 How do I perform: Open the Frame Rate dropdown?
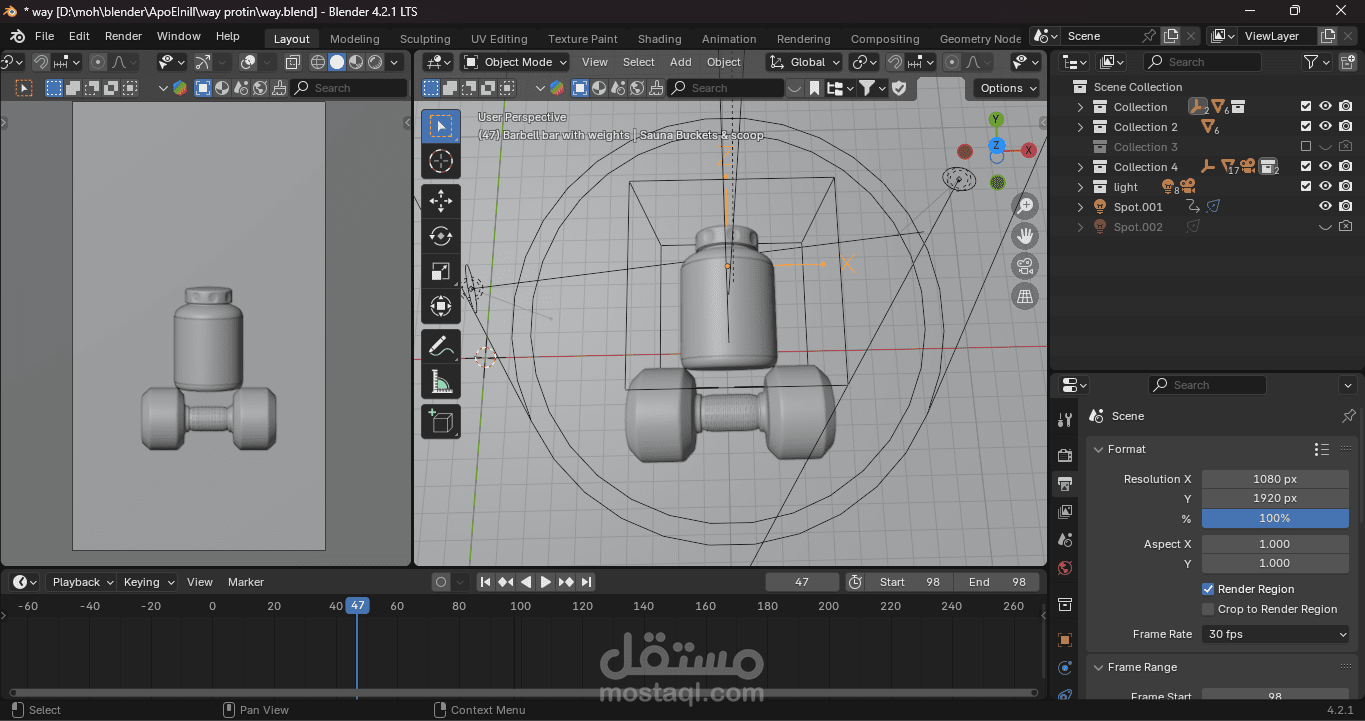click(1276, 634)
